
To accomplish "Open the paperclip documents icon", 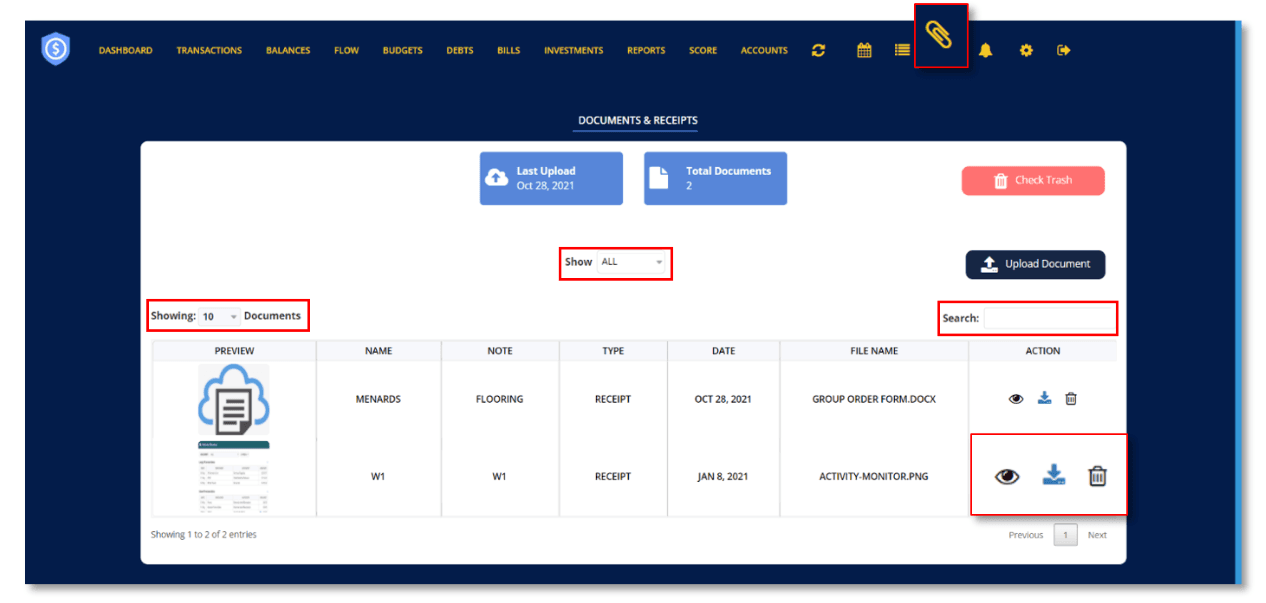I will point(940,36).
